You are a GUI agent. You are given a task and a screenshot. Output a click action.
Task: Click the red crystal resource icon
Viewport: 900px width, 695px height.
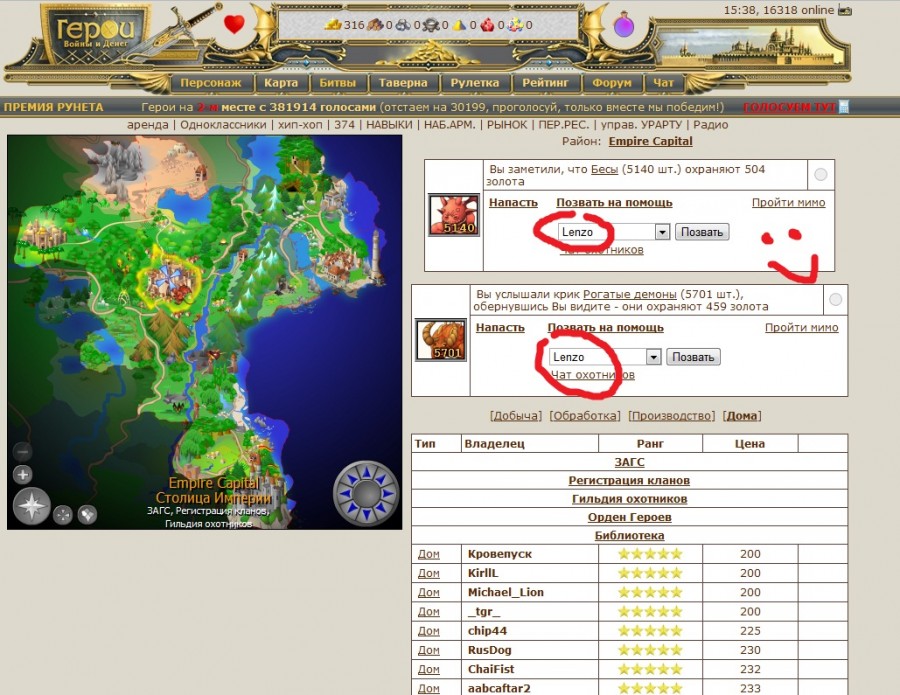[x=487, y=25]
